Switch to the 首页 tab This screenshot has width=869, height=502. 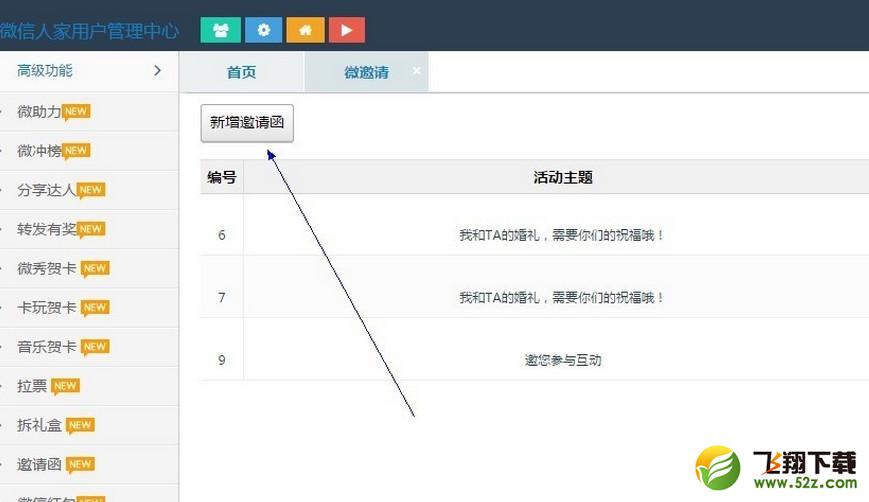tap(242, 72)
